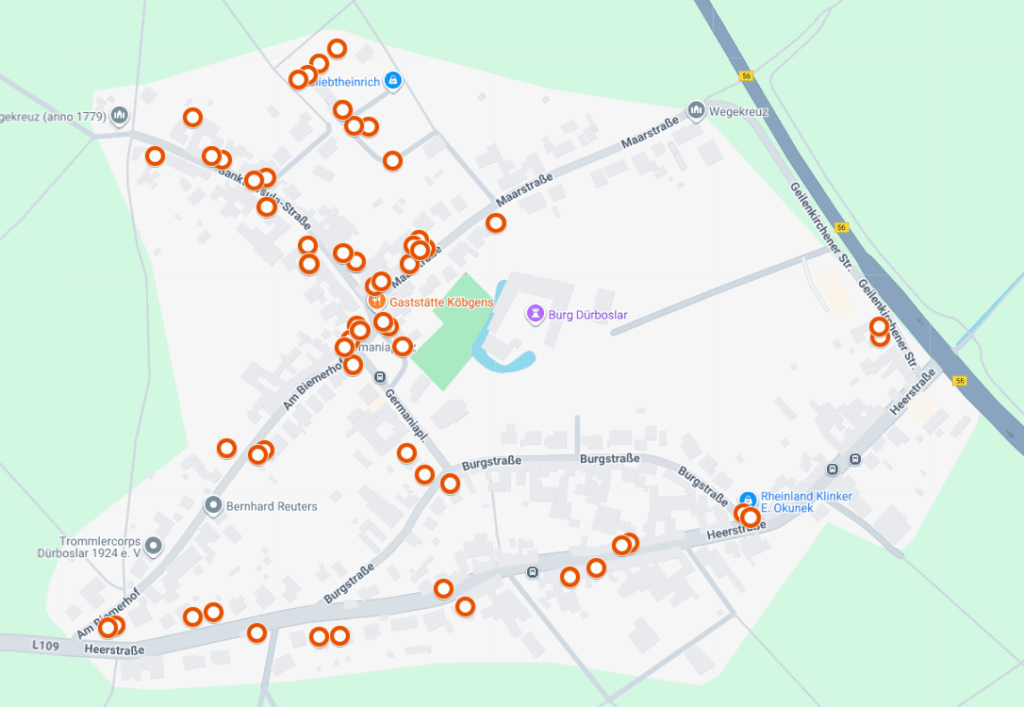Viewport: 1024px width, 707px height.
Task: Click the topmost orange marker near Liebtheinrich
Action: click(x=336, y=48)
